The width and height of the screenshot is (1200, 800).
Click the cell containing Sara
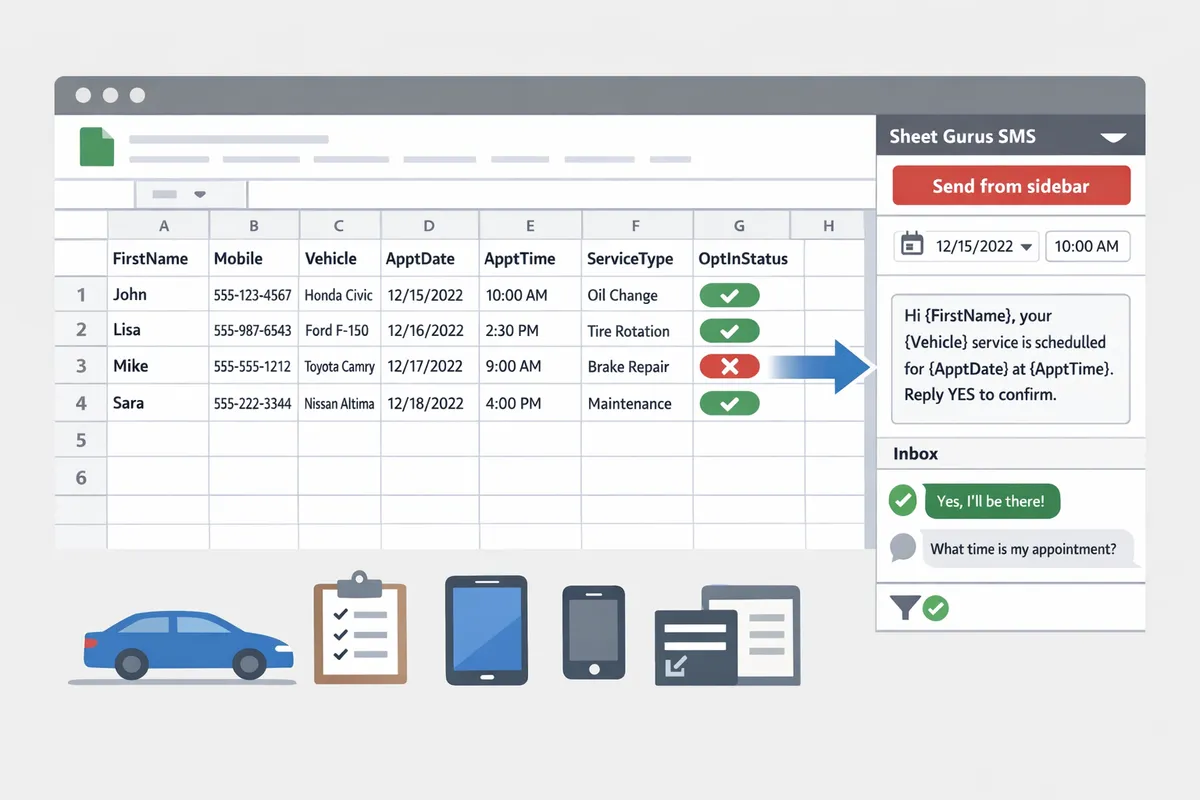[158, 403]
